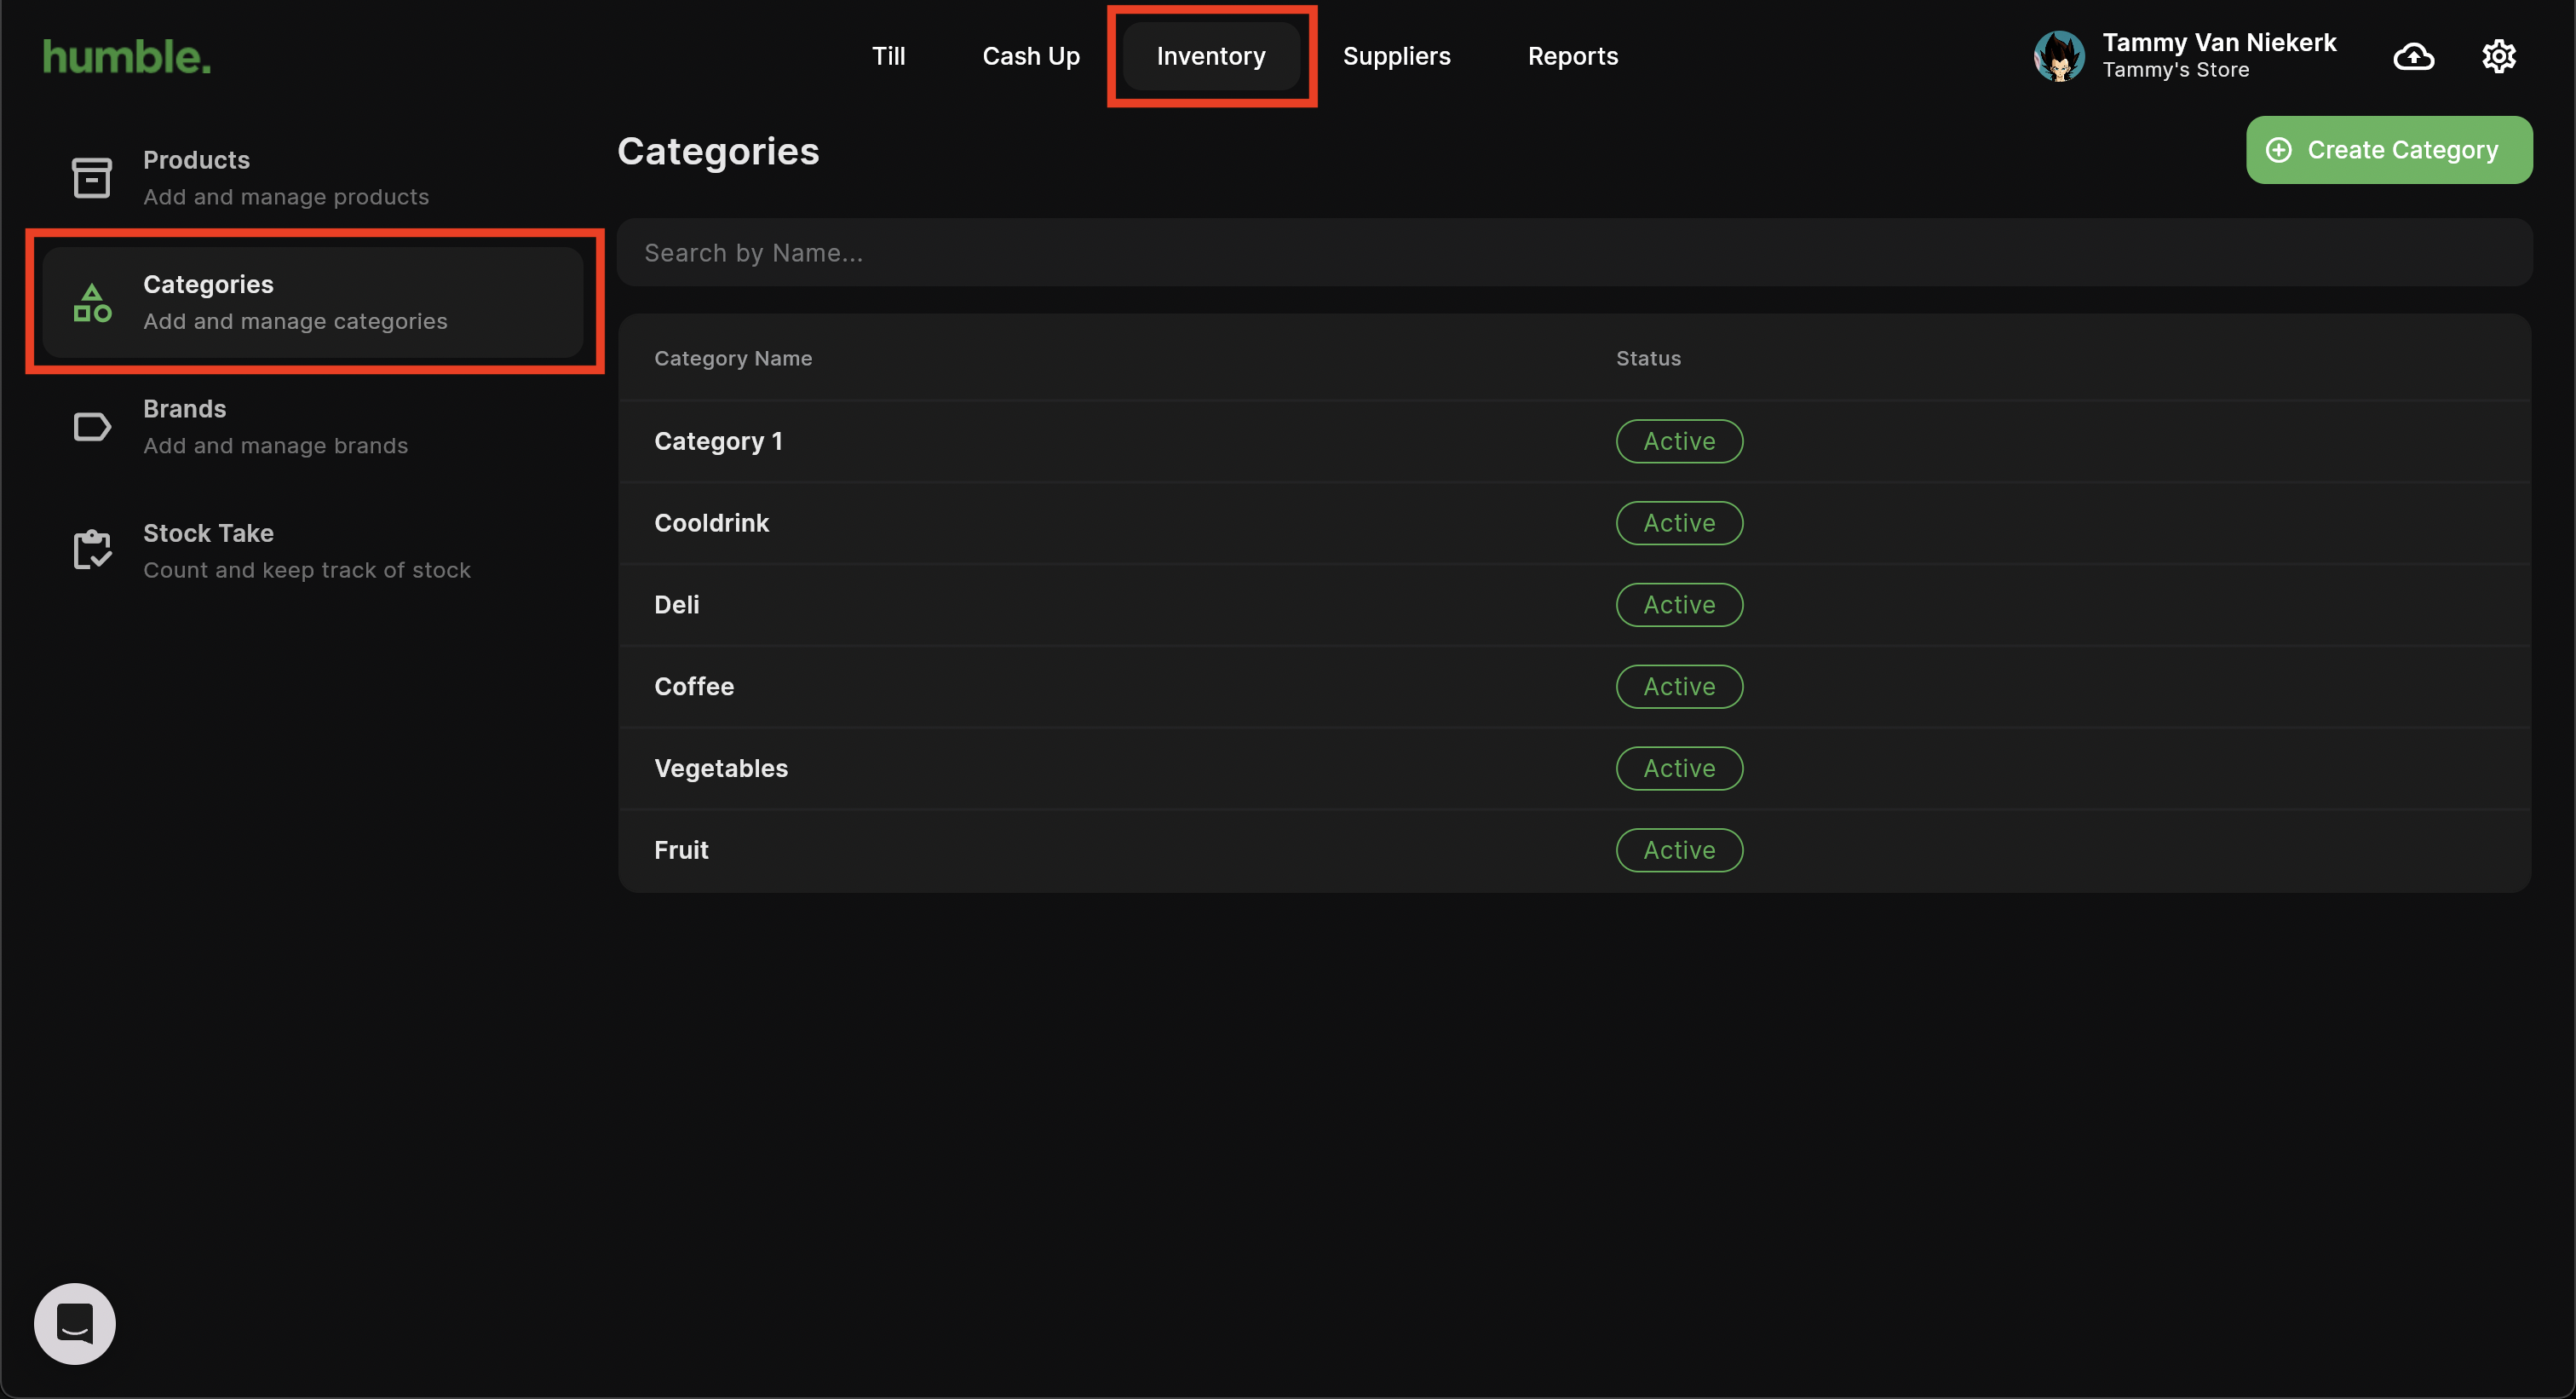
Task: Click the Active badge for Cooldrink
Action: [1679, 523]
